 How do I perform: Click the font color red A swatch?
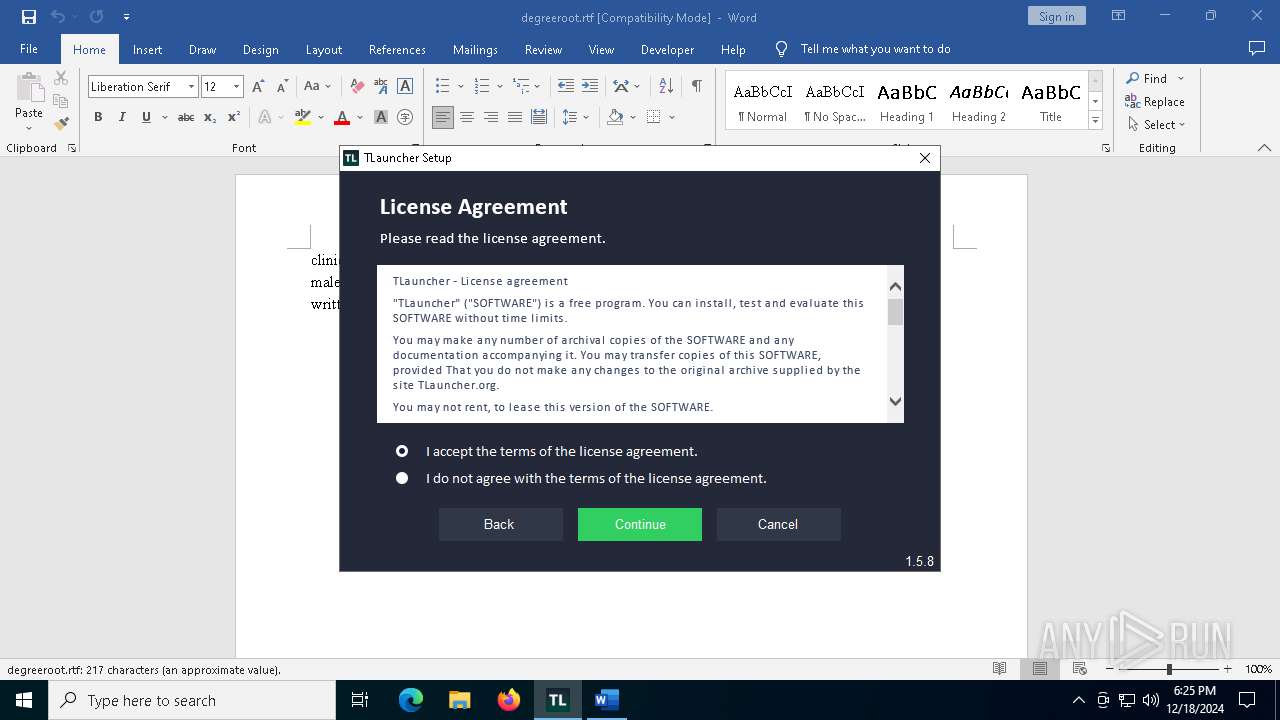coord(341,117)
